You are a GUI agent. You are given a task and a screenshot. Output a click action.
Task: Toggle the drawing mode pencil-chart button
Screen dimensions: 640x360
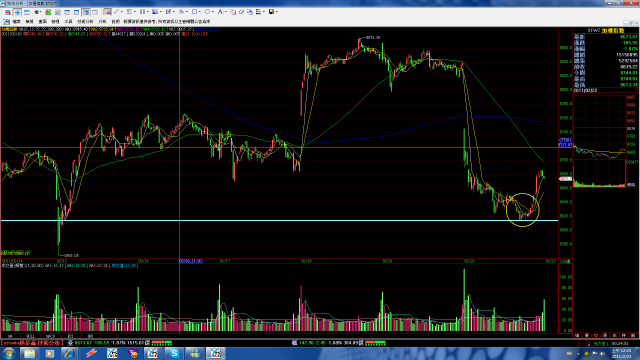pos(107,12)
